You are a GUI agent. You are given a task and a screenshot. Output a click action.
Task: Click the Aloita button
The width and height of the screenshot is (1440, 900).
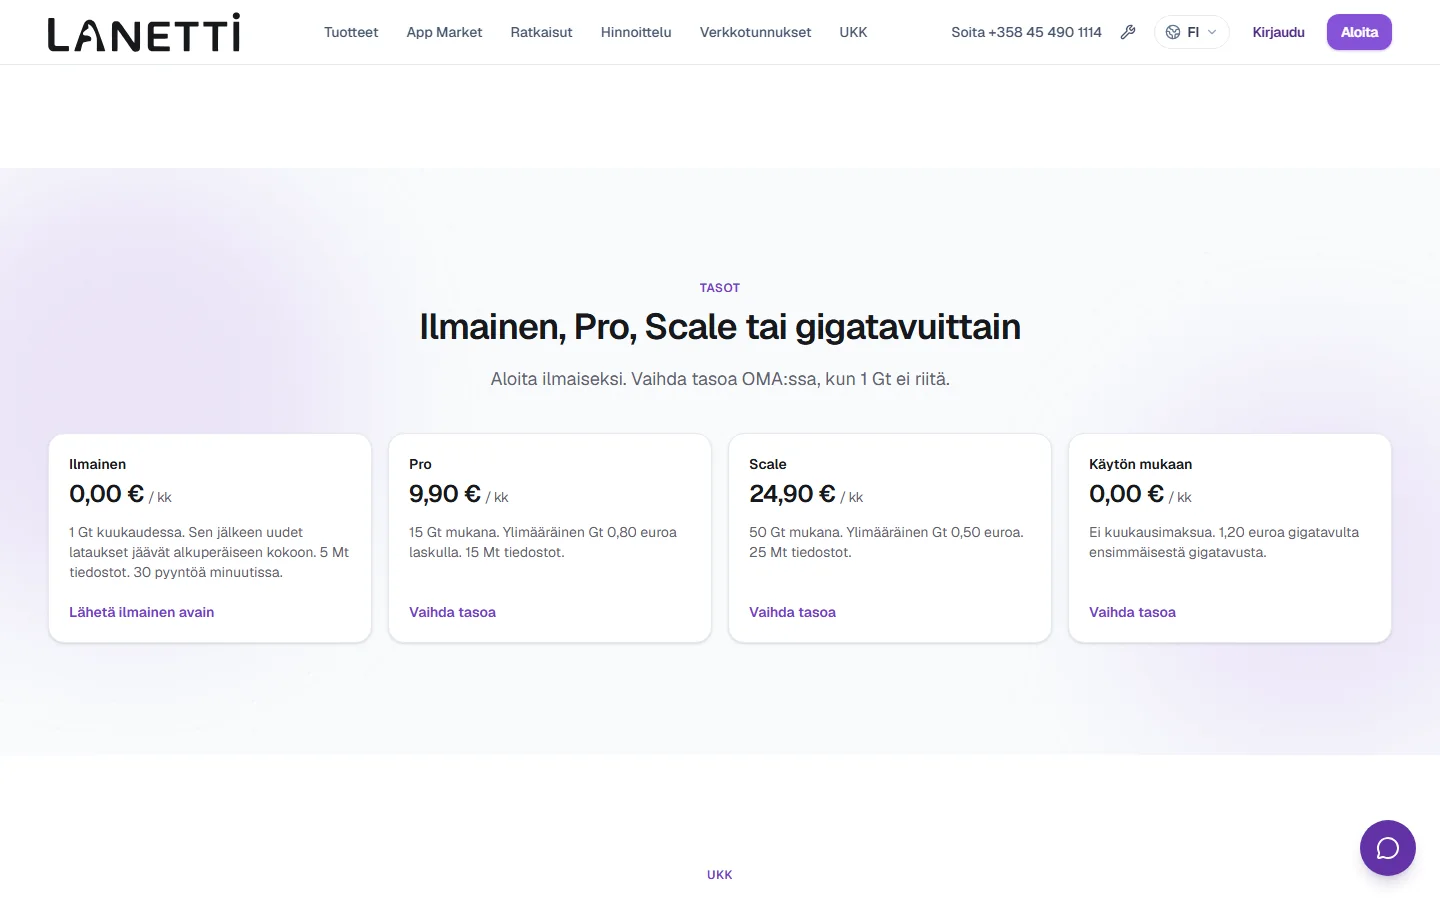click(x=1359, y=32)
